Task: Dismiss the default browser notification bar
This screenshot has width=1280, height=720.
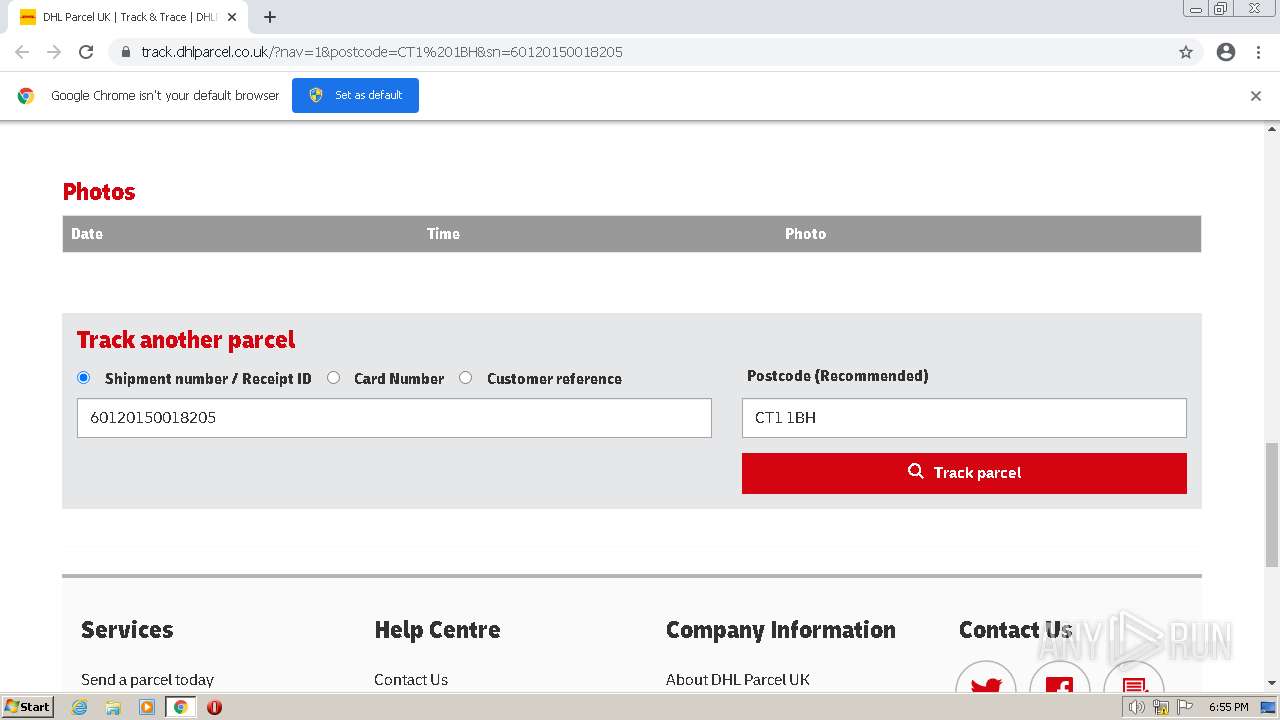Action: click(x=1256, y=96)
